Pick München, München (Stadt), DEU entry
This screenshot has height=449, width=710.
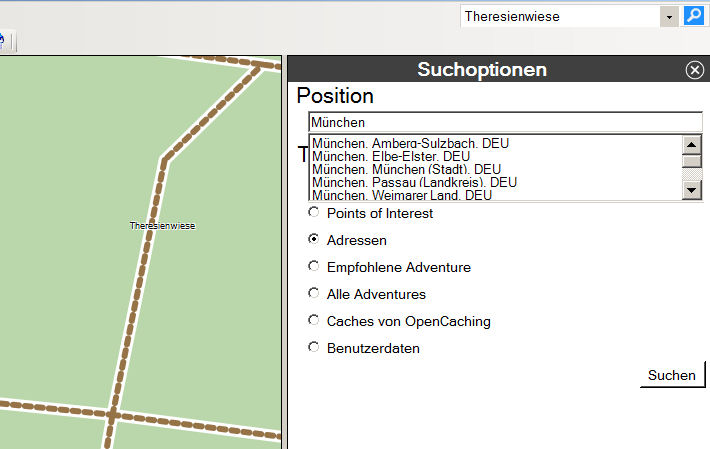point(406,169)
